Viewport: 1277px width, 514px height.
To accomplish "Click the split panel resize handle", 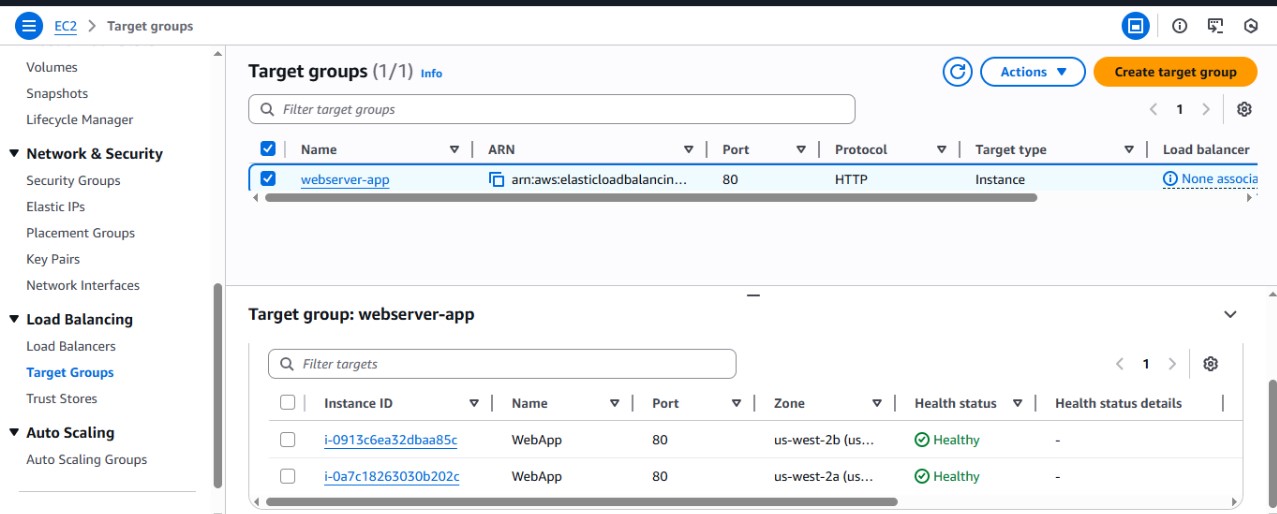I will (x=754, y=295).
